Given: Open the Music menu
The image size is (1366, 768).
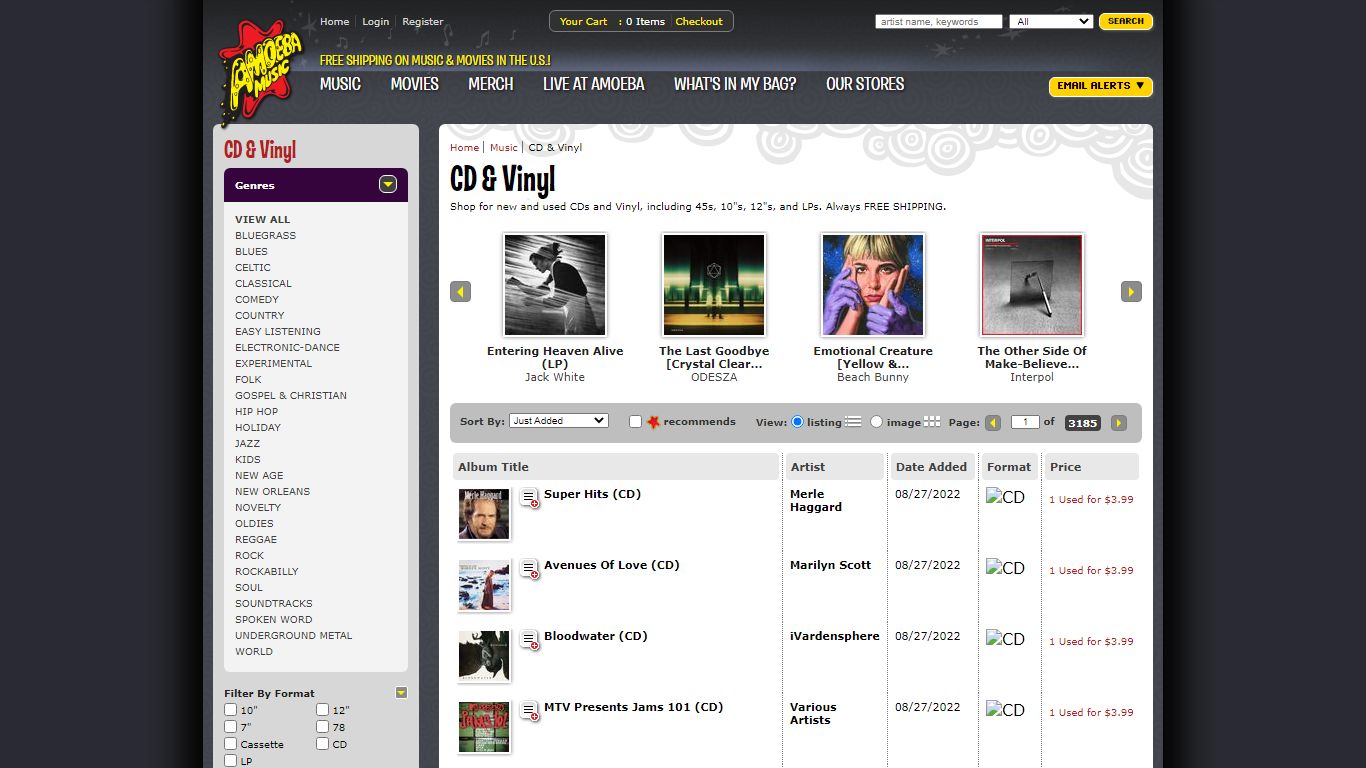Looking at the screenshot, I should pyautogui.click(x=340, y=84).
